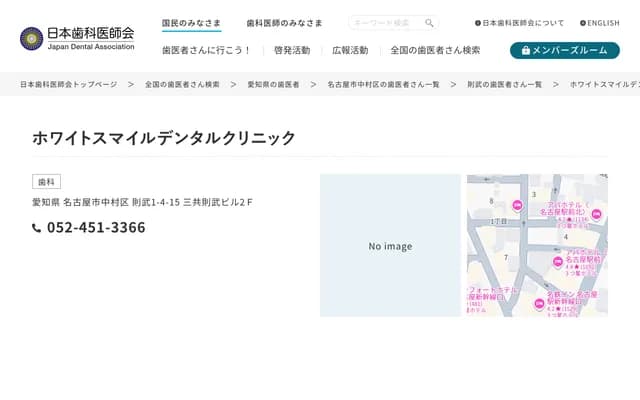Viewport: 640px width, 400px height.
Task: Click the No image placeholder thumbnail
Action: 390,246
